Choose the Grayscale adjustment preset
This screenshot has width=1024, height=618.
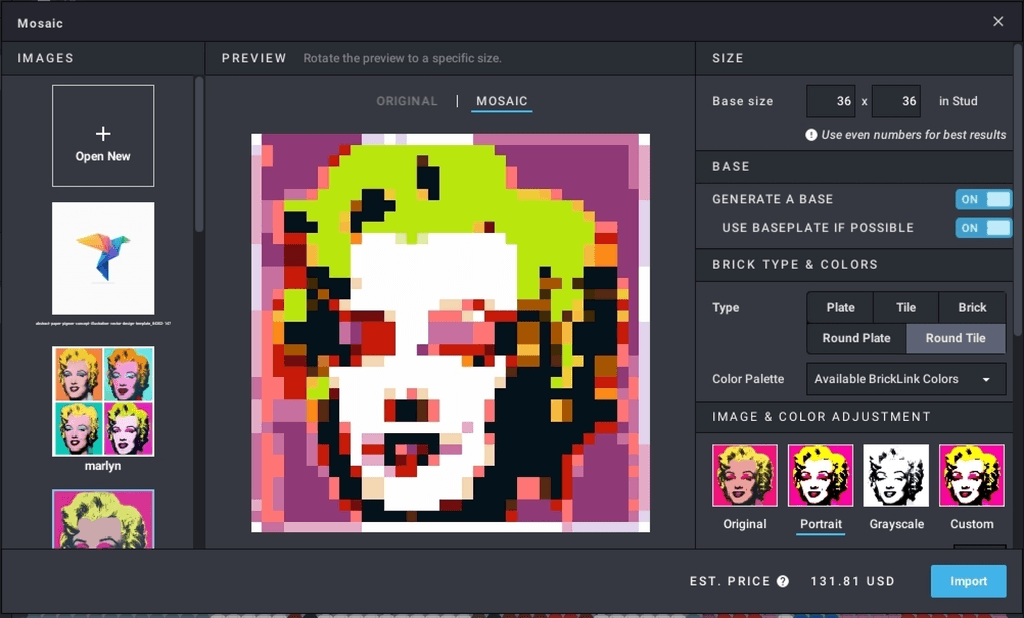point(896,476)
